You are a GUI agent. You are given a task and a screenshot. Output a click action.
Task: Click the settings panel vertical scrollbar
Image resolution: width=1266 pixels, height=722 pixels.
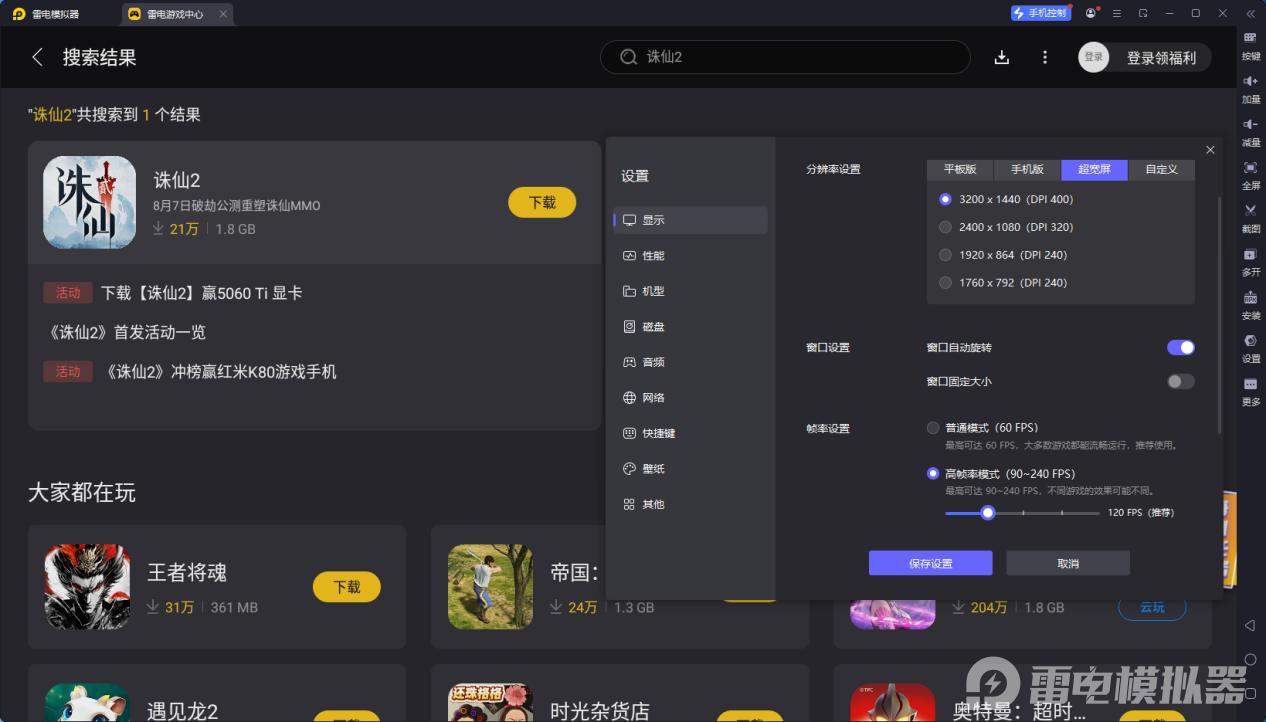coord(1220,315)
